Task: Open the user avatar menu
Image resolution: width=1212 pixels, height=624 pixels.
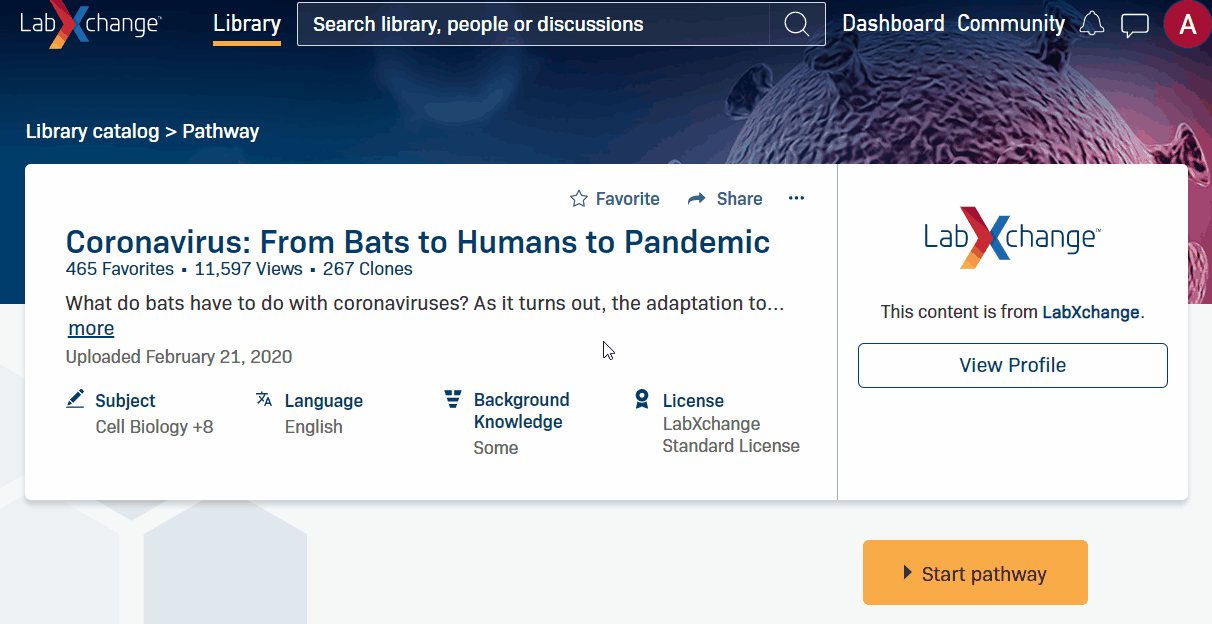Action: click(1187, 25)
